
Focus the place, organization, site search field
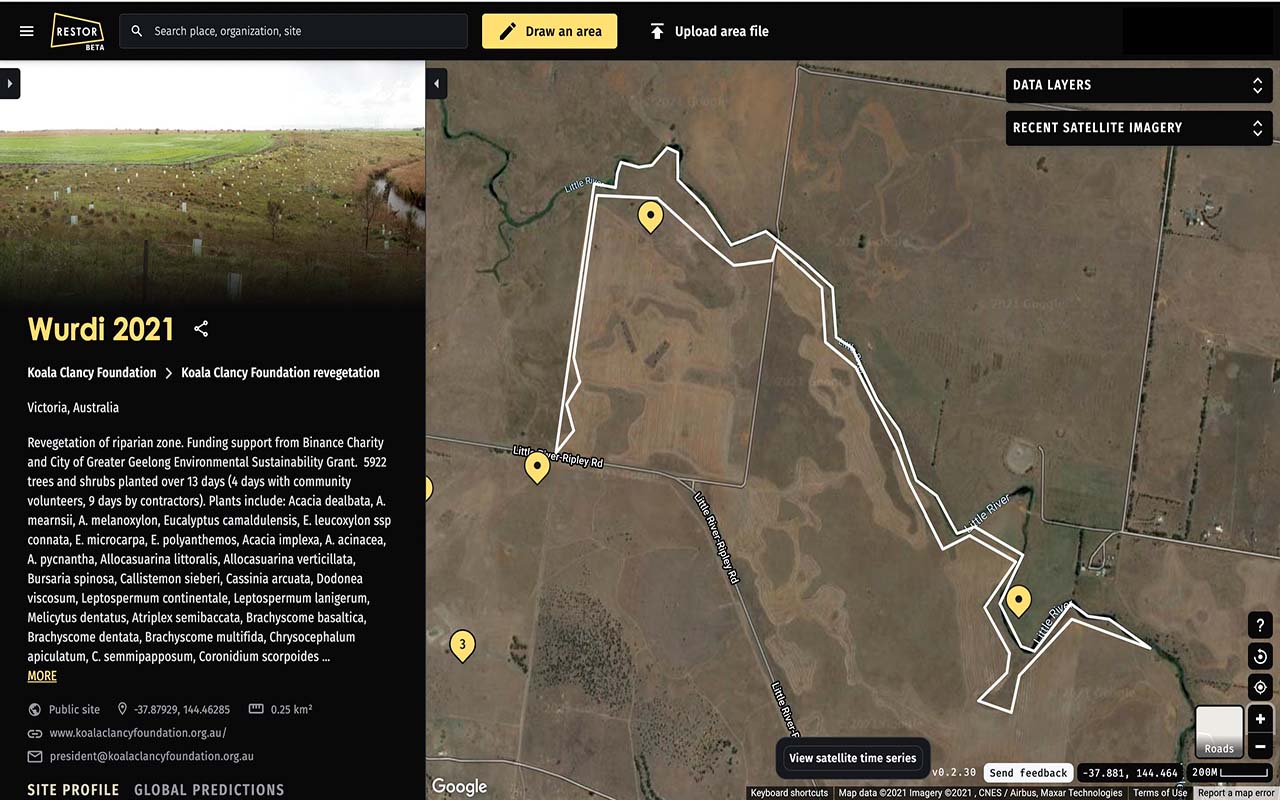(x=294, y=31)
